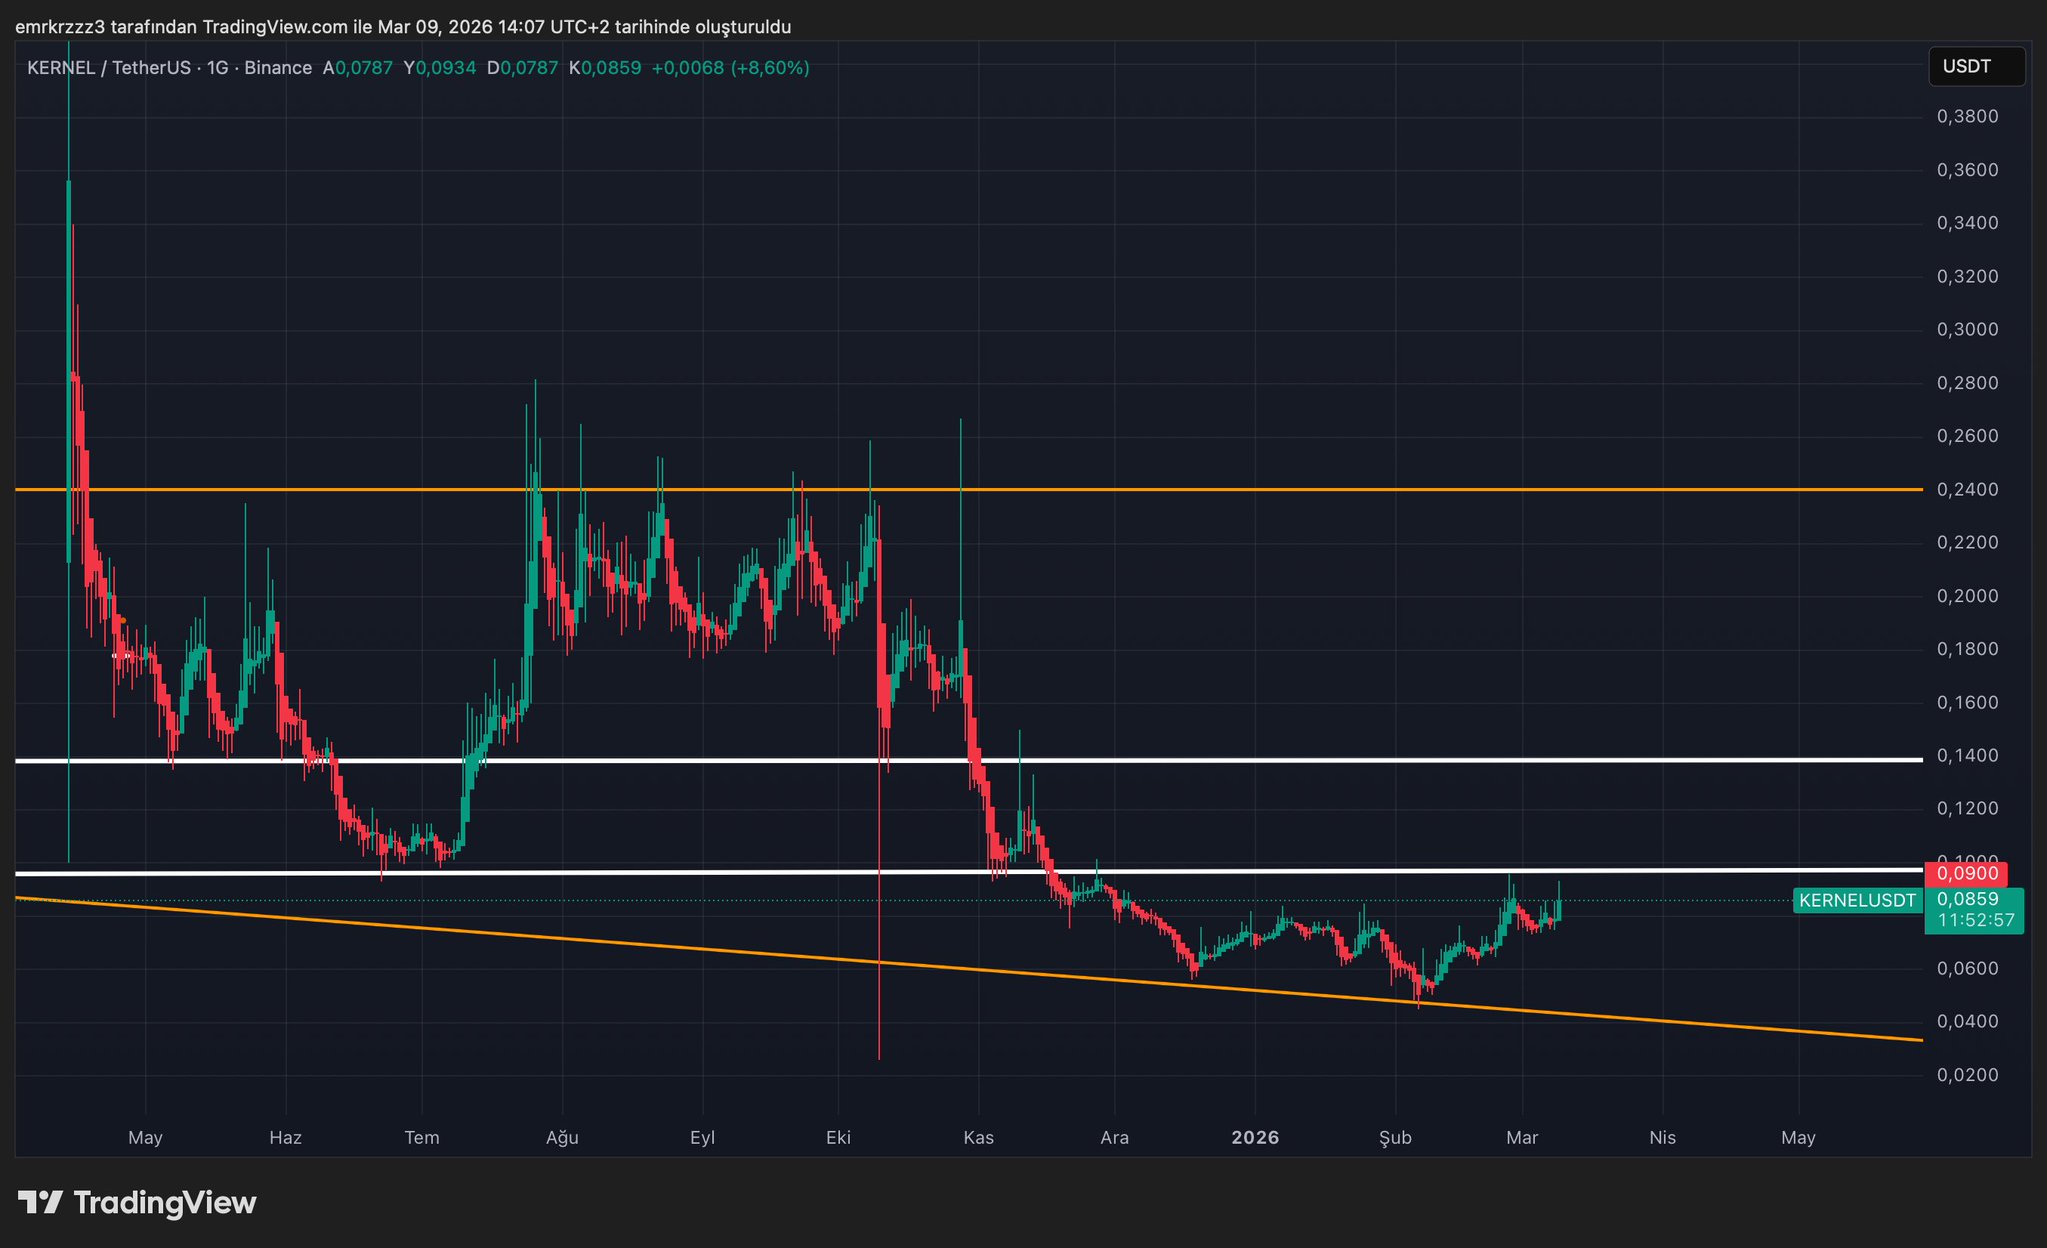Viewport: 2047px width, 1248px height.
Task: Click the TradingView logo at the bottom
Action: 137,1202
